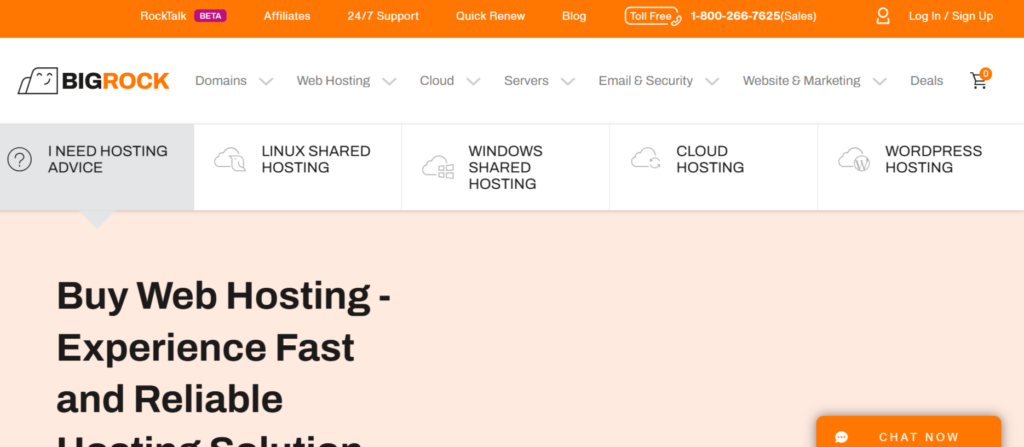Visit the Affiliates link
Viewport: 1024px width, 447px height.
(287, 16)
